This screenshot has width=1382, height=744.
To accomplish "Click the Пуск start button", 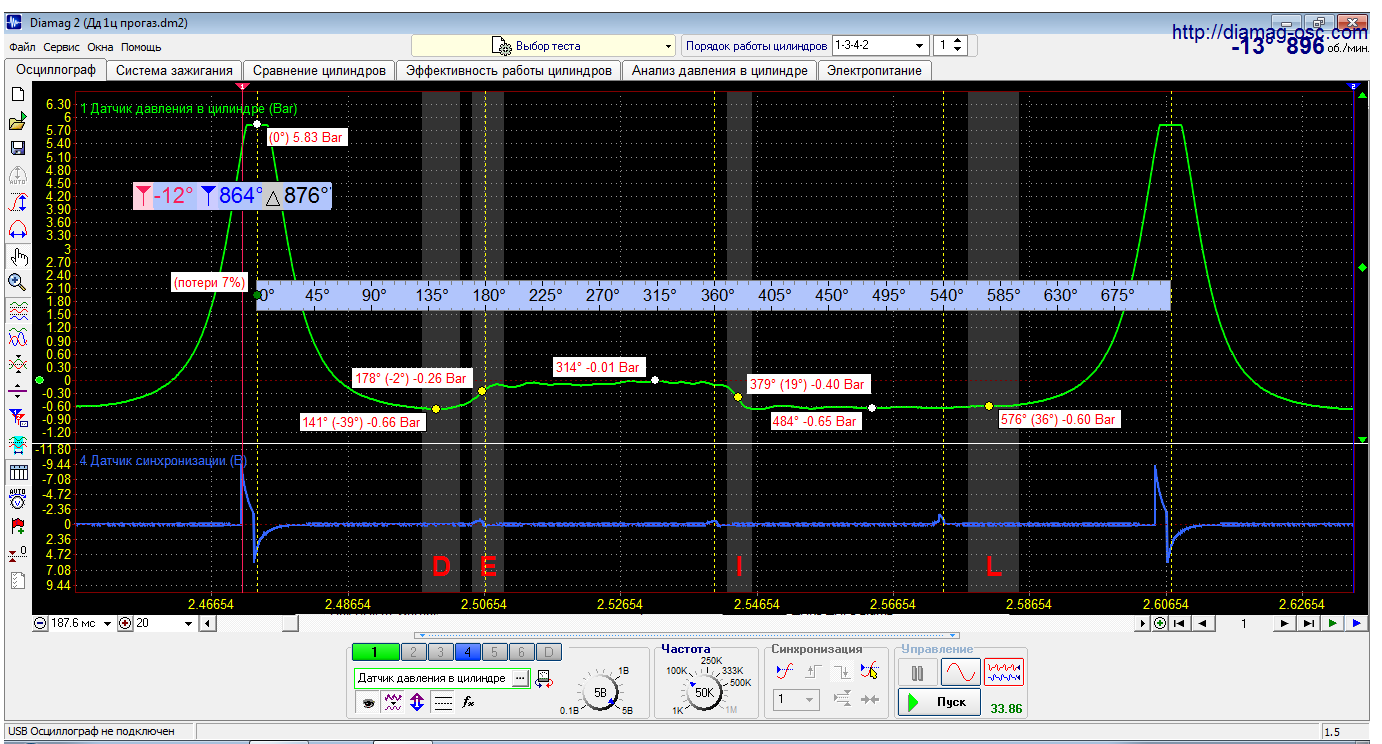I will 939,702.
